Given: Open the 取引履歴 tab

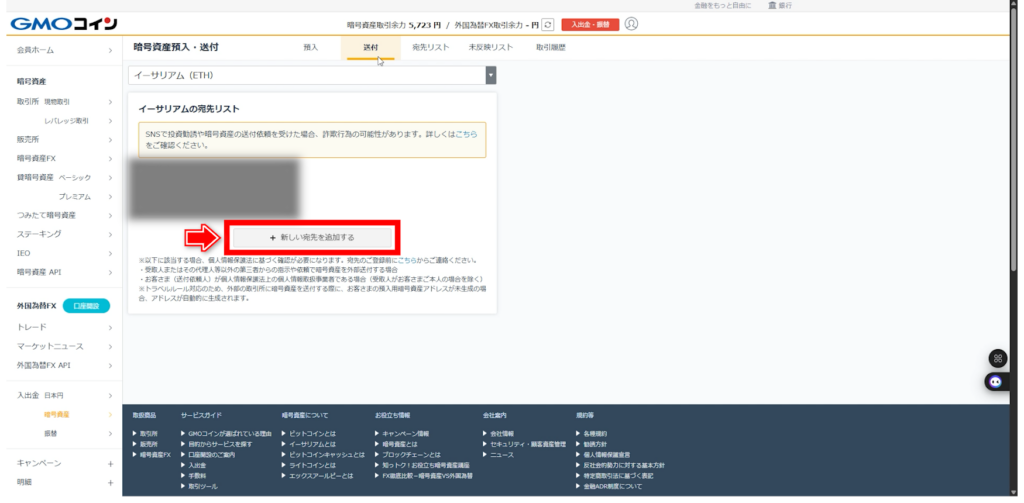Looking at the screenshot, I should tap(551, 47).
